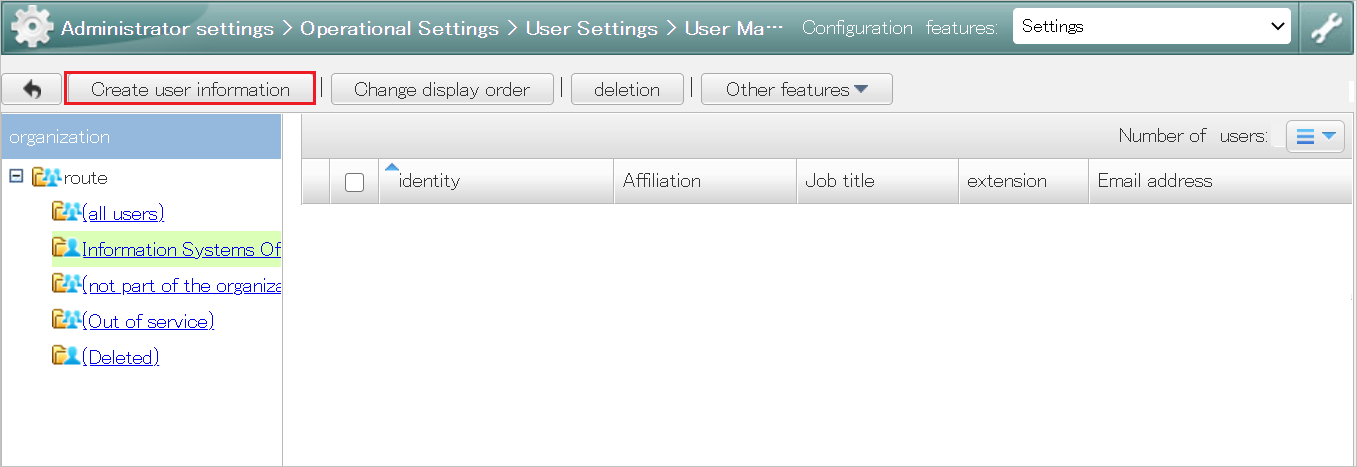1357x467 pixels.
Task: Open the Configuration features Settings dropdown
Action: coord(1153,27)
